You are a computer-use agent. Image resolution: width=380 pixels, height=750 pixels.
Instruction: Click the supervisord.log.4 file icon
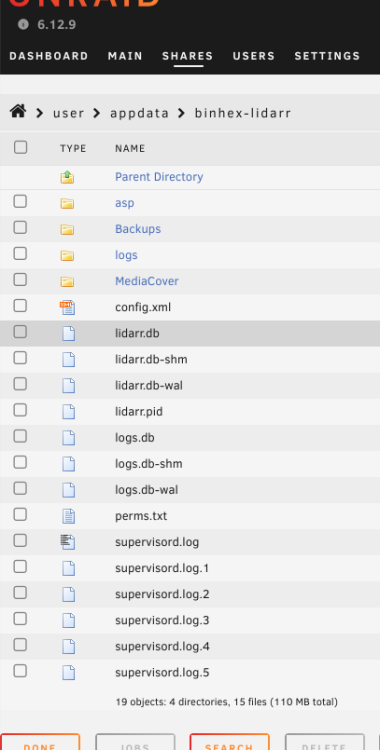(68, 646)
